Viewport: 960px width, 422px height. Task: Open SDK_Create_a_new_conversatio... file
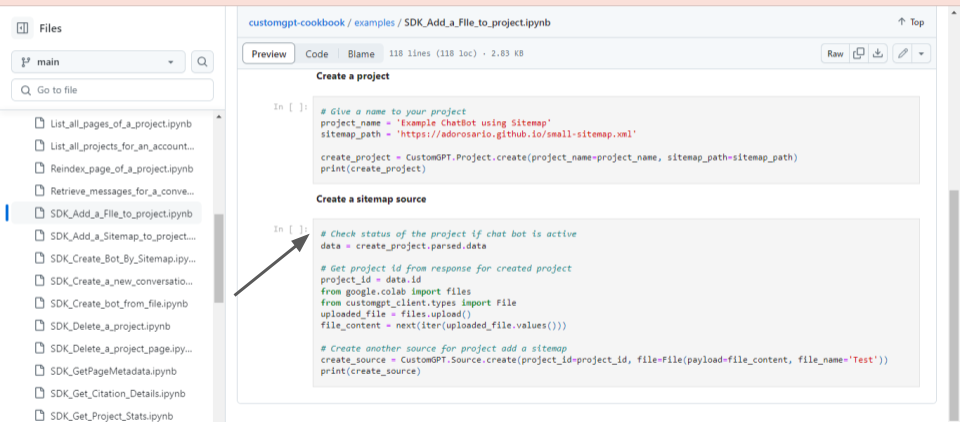coord(122,281)
